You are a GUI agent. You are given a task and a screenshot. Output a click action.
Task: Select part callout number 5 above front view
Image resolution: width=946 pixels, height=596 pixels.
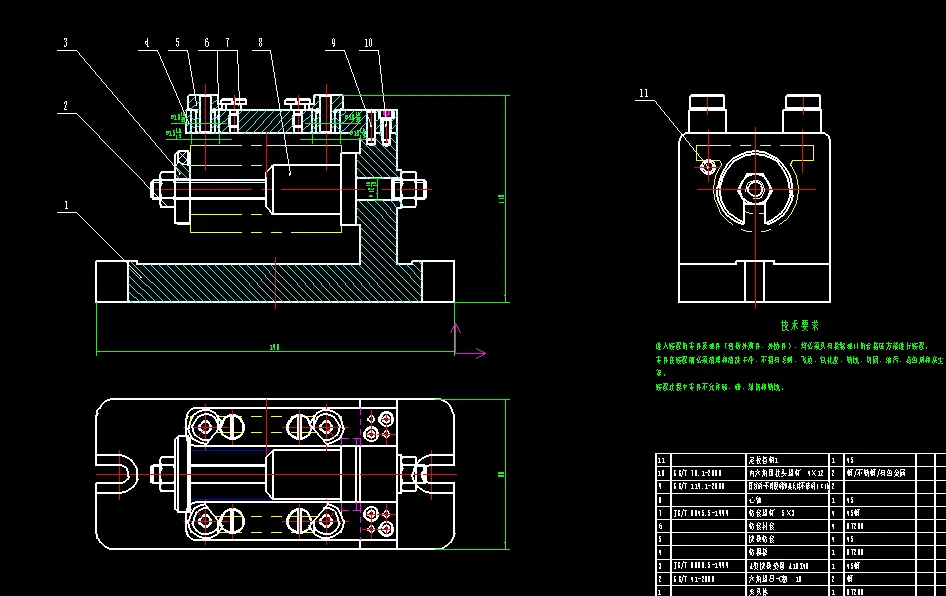177,43
